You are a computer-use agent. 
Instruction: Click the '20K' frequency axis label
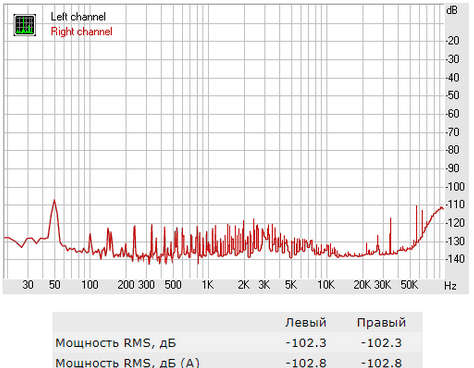[362, 285]
